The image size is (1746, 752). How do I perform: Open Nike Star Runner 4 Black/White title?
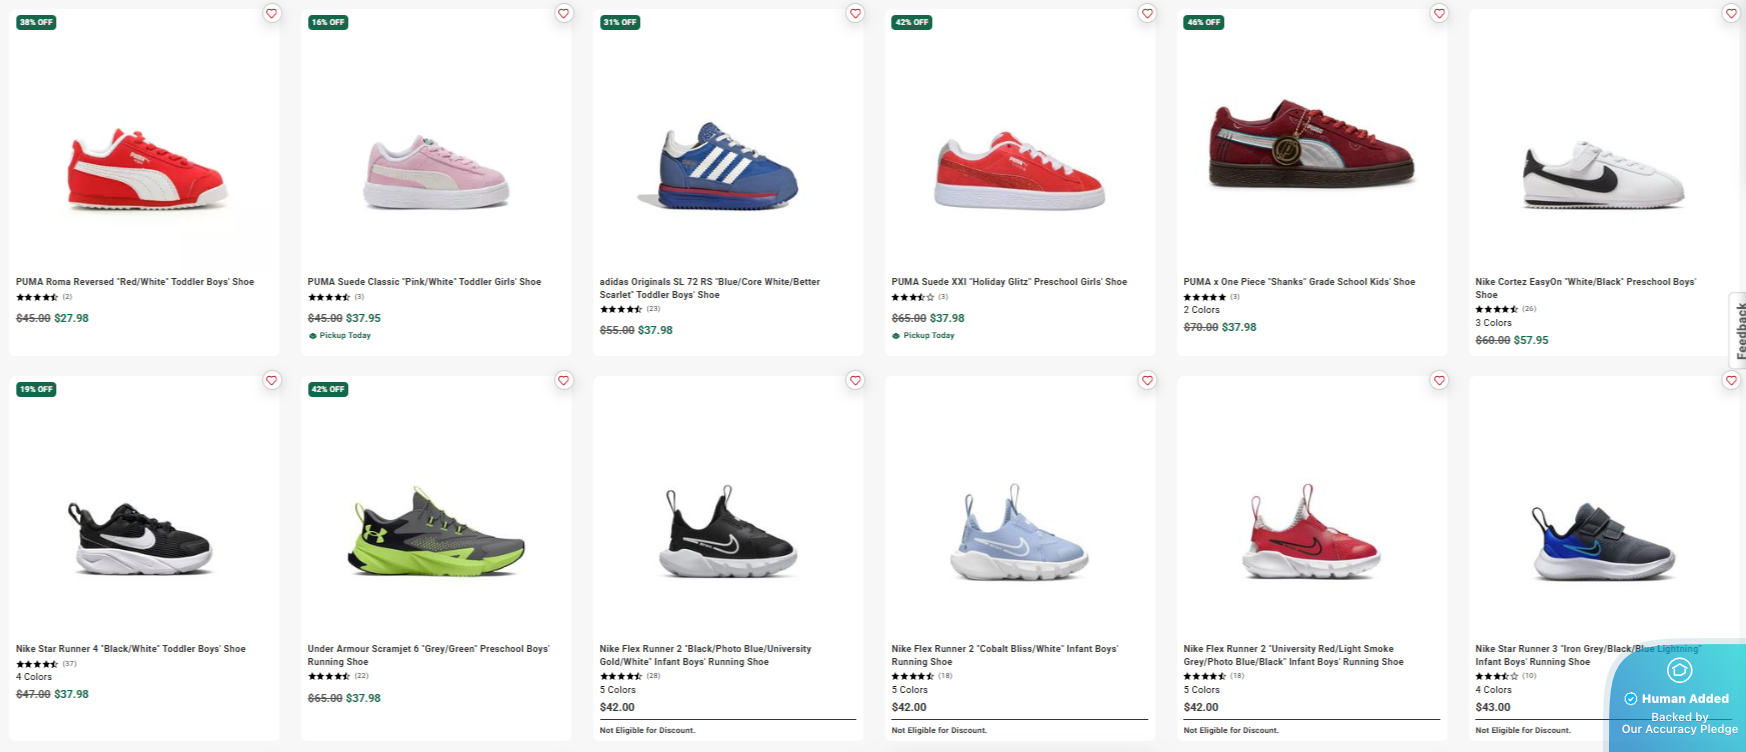pos(131,649)
